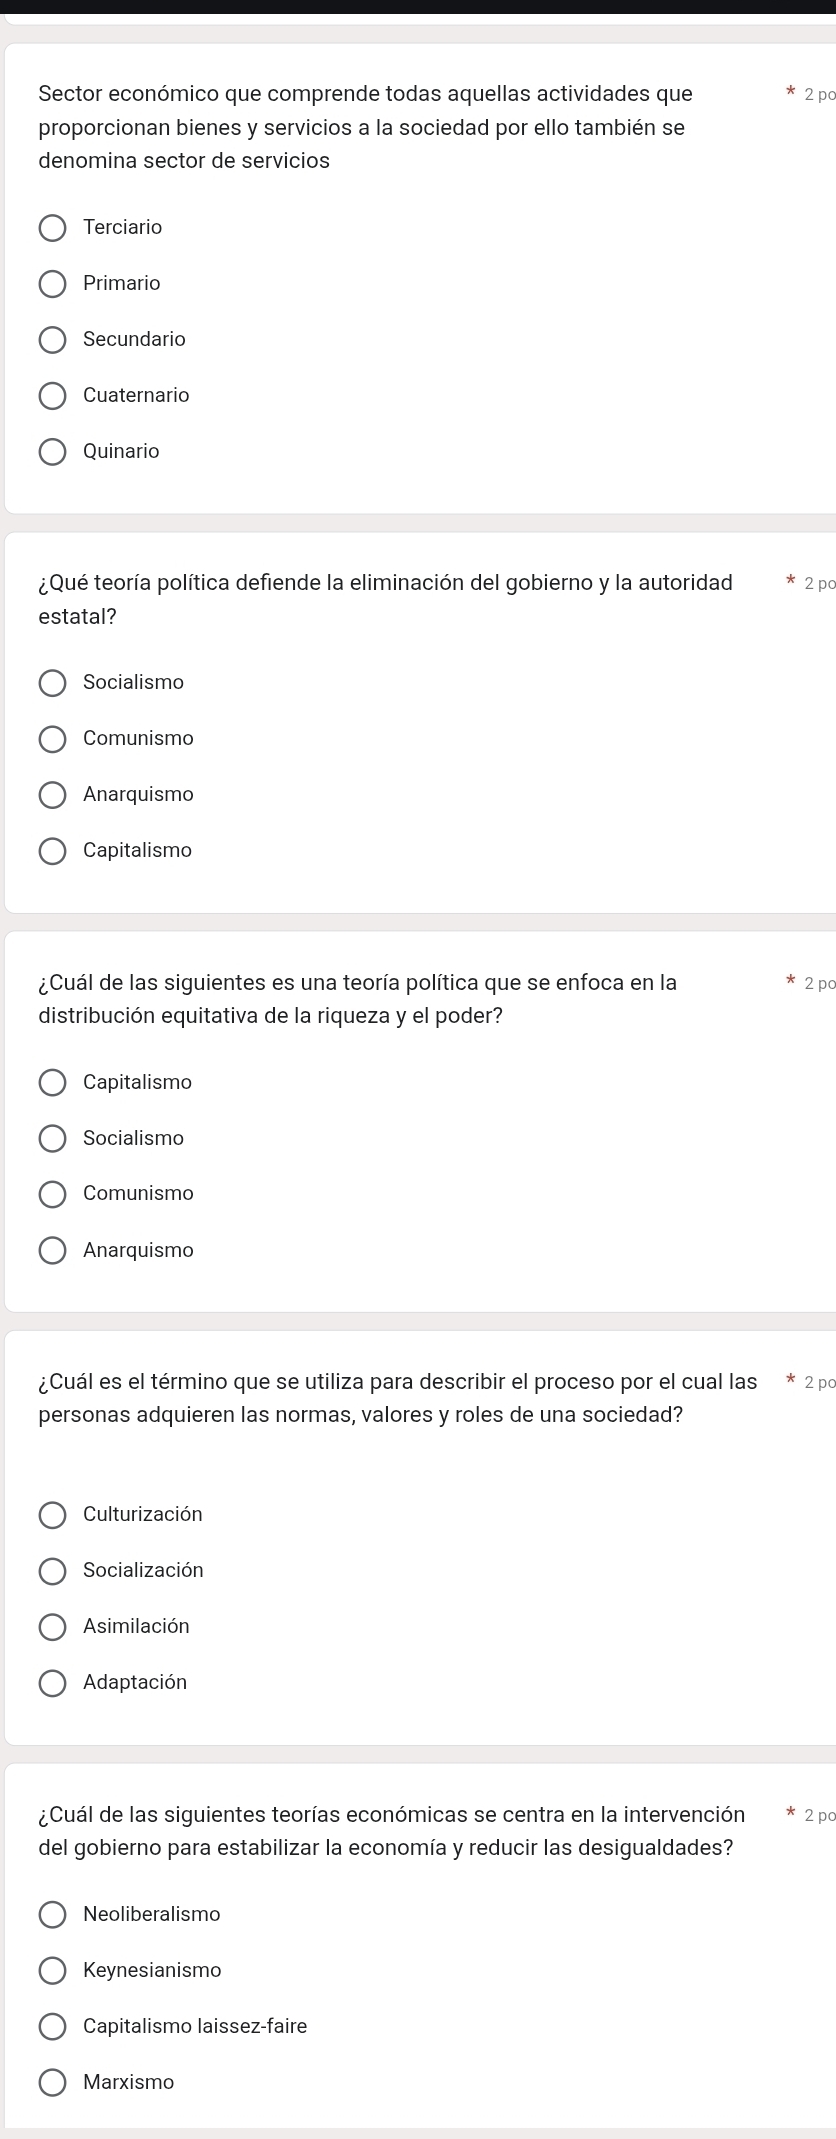Pick the Secundario sector option
The width and height of the screenshot is (836, 2139).
pyautogui.click(x=53, y=340)
